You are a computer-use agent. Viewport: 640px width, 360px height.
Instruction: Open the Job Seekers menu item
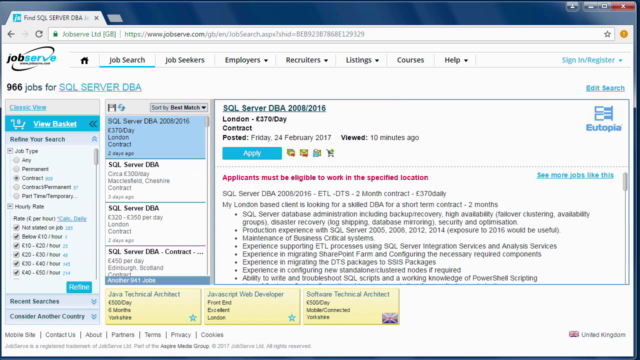point(184,60)
